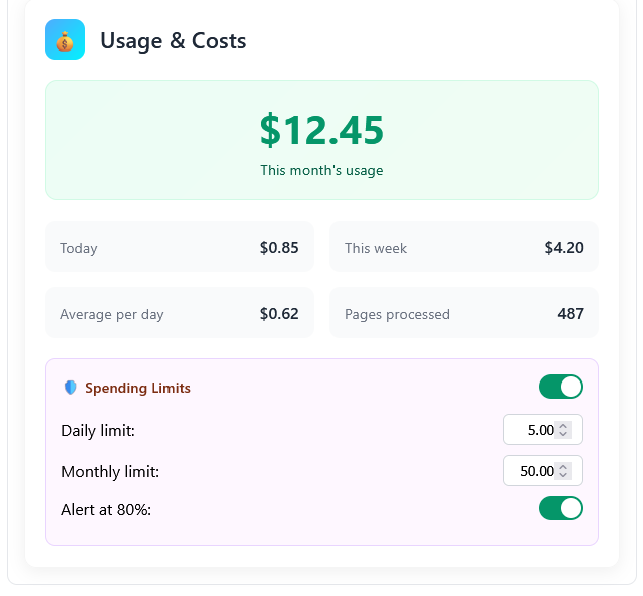643x596 pixels.
Task: Increase the Daily limit with up arrow
Action: 563,426
